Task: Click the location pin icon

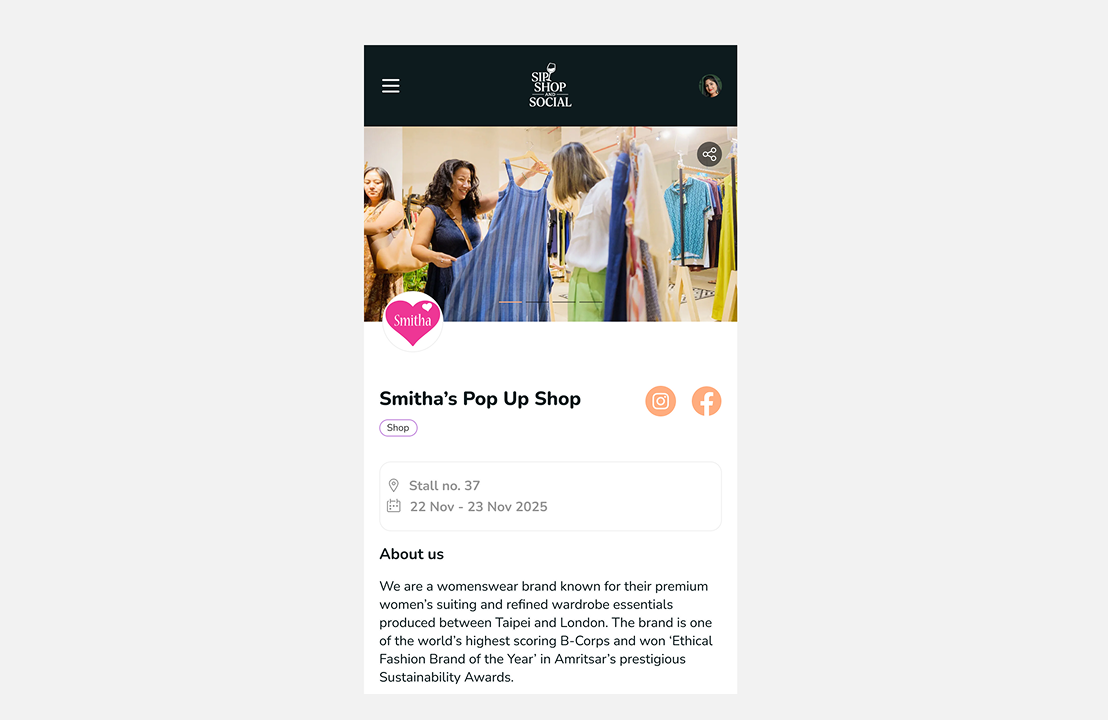Action: (394, 485)
